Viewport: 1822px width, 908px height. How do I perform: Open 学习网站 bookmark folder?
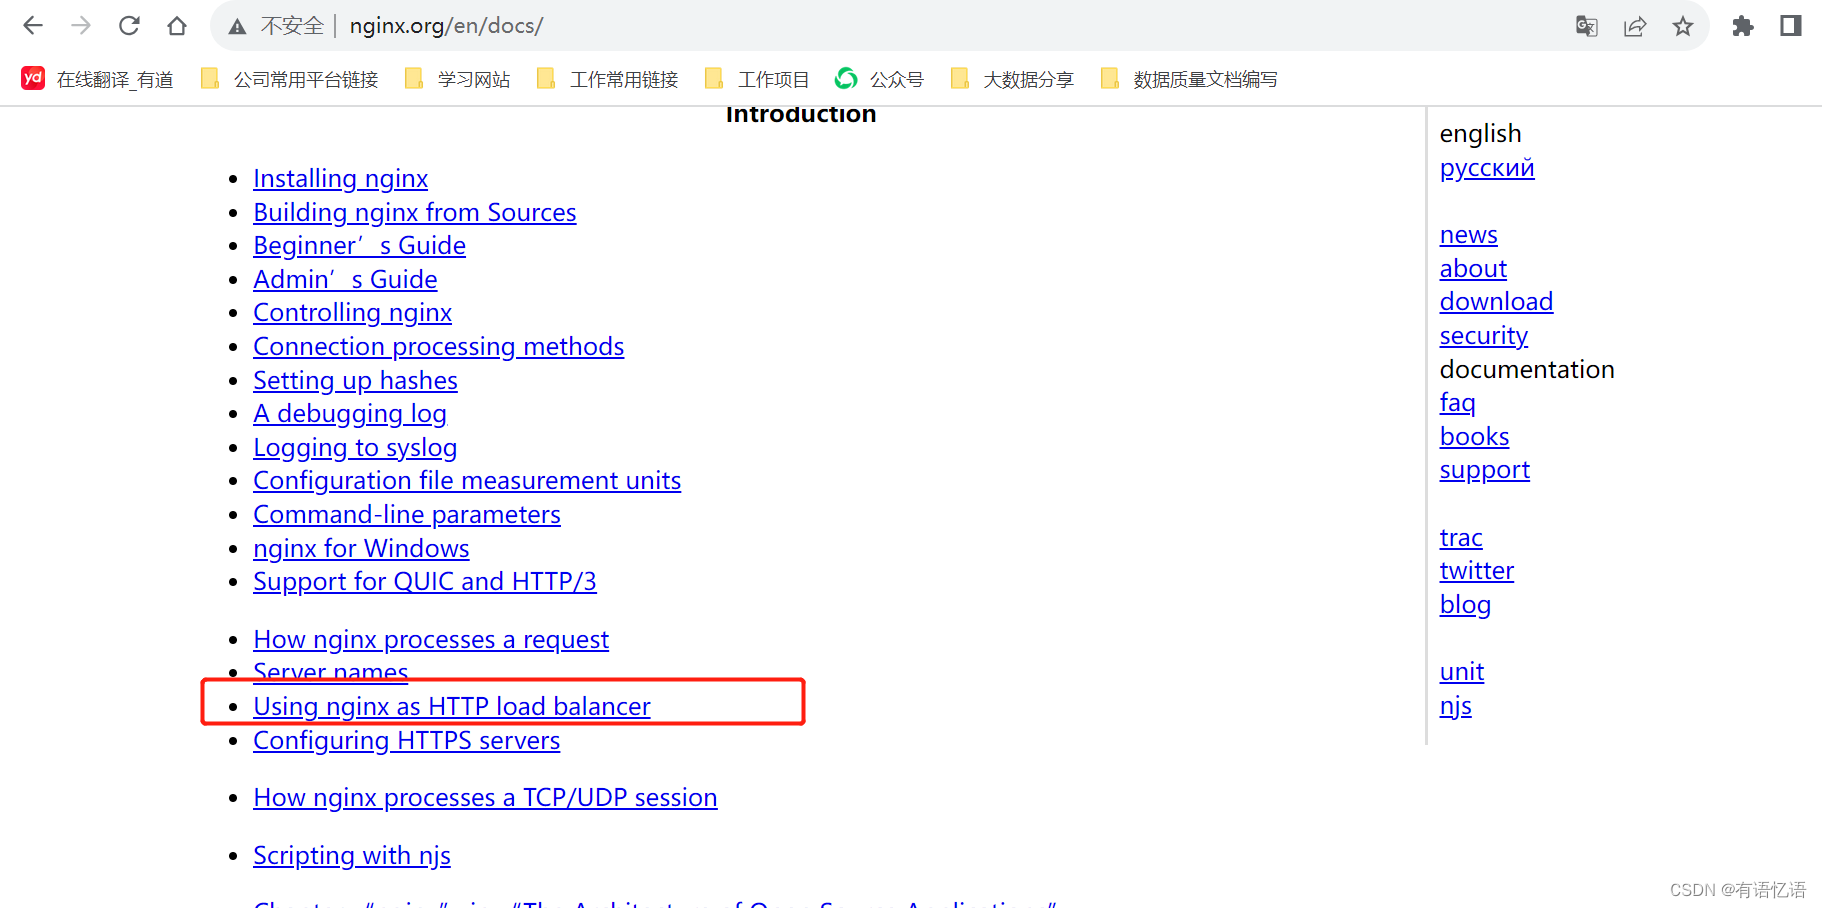[457, 79]
